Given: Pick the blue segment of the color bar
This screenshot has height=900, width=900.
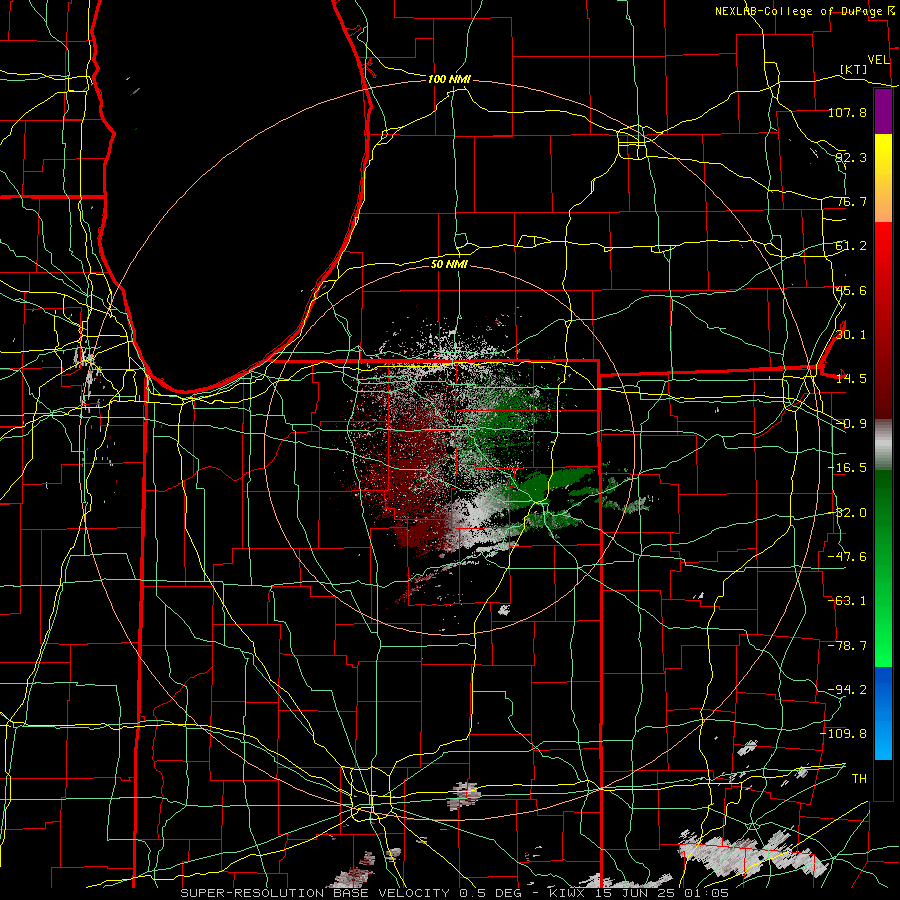Looking at the screenshot, I should point(883,713).
